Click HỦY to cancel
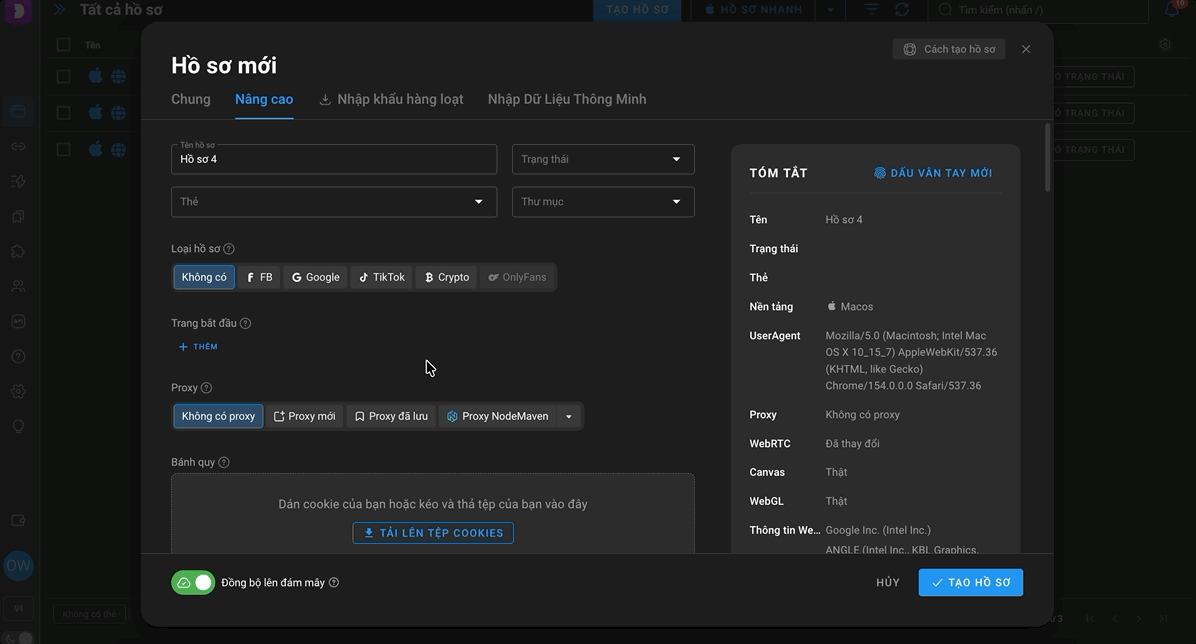Image resolution: width=1196 pixels, height=644 pixels. 888,582
